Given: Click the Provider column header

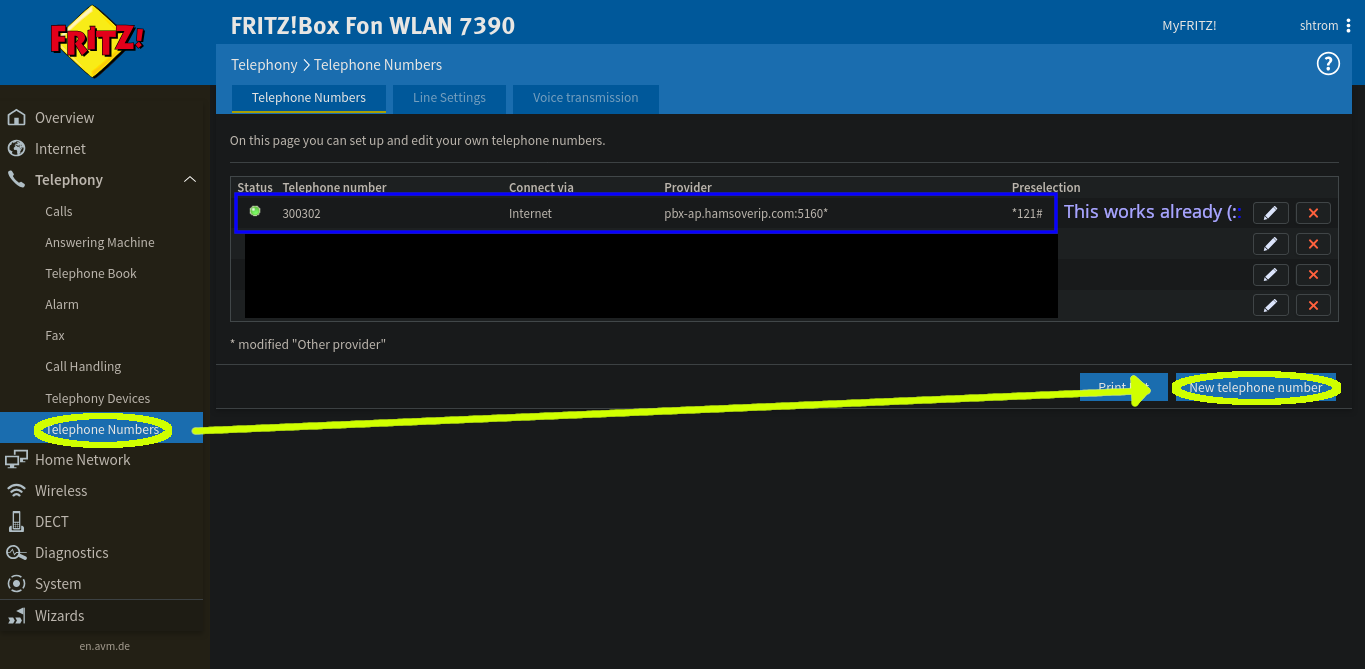Looking at the screenshot, I should (688, 188).
